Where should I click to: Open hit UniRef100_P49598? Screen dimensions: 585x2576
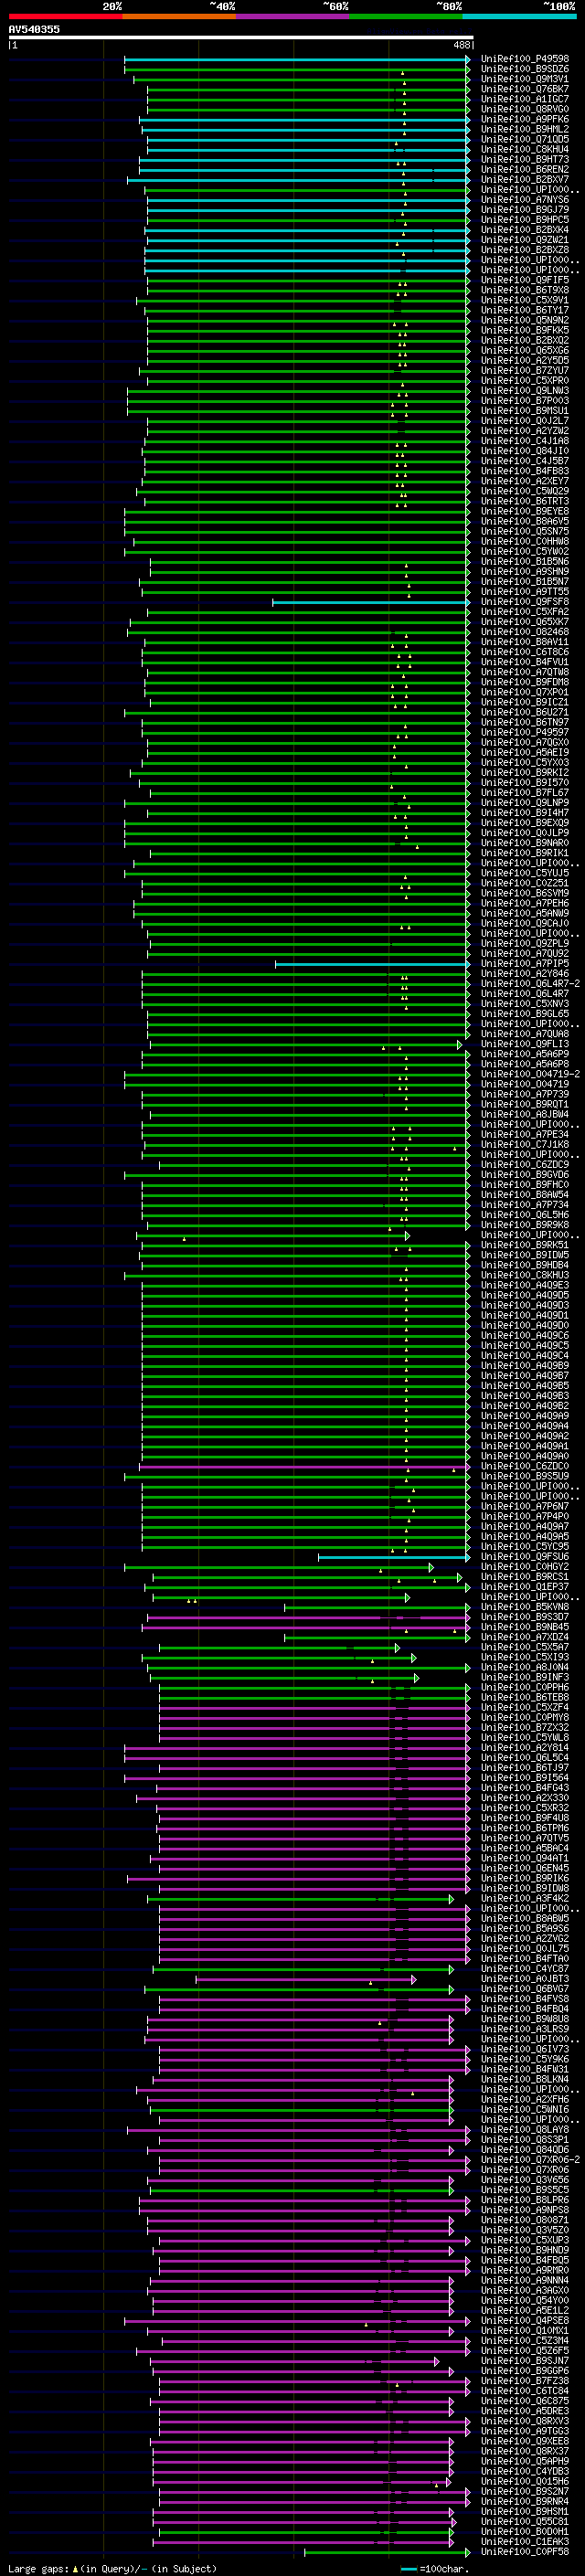coord(524,59)
